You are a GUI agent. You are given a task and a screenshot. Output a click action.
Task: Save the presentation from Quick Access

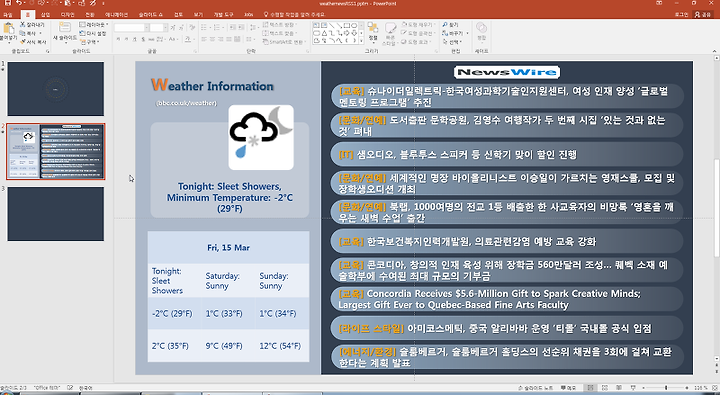(8, 3)
